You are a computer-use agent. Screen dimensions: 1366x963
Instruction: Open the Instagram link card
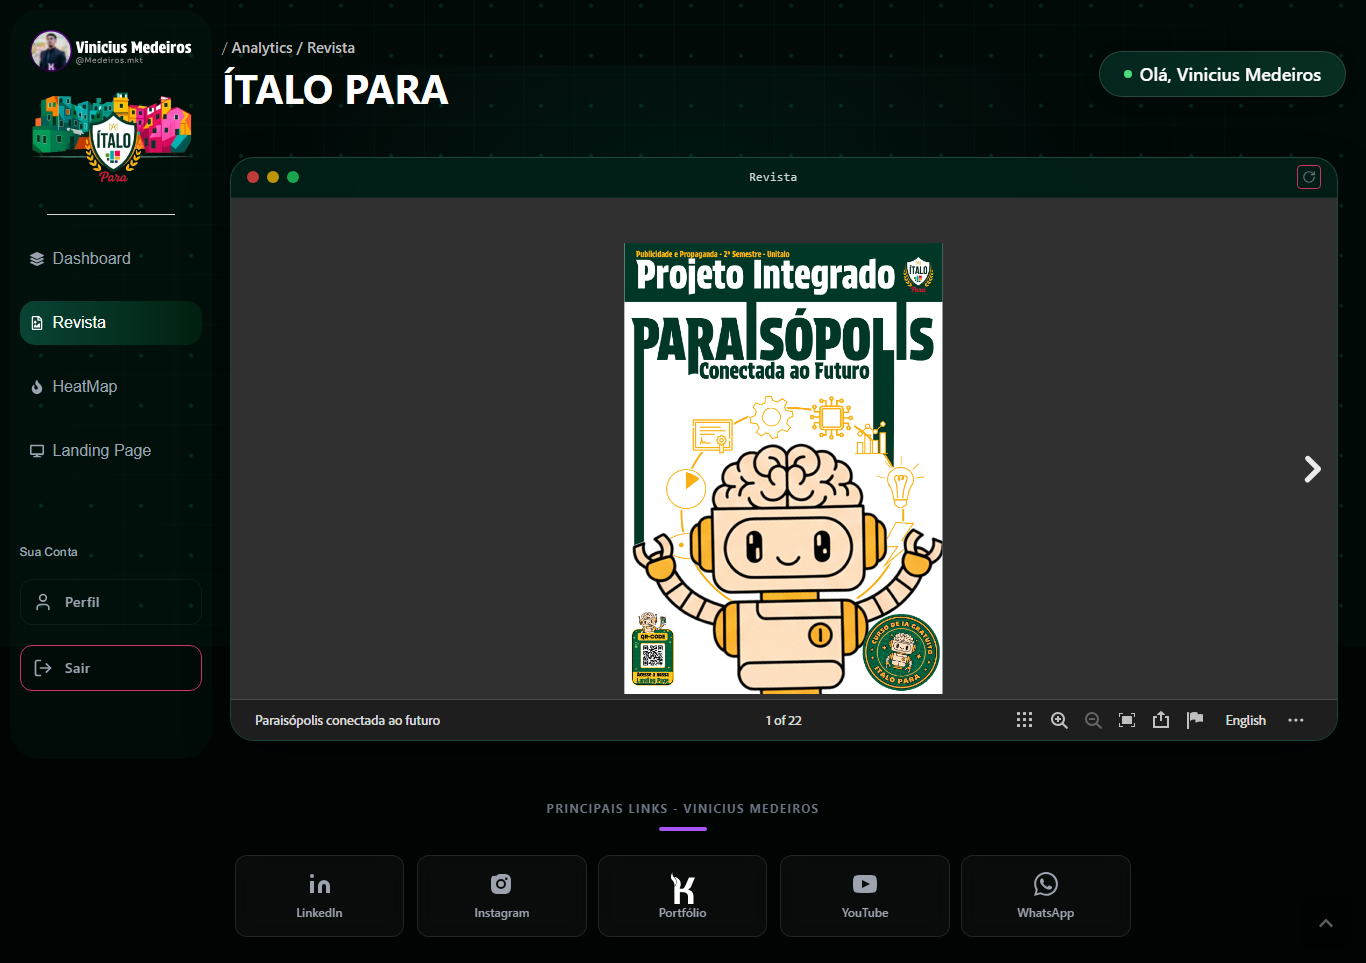[501, 896]
